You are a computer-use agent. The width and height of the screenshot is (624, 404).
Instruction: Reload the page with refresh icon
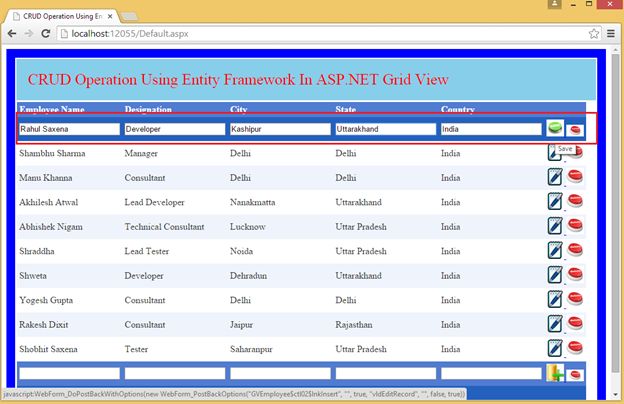[x=46, y=33]
